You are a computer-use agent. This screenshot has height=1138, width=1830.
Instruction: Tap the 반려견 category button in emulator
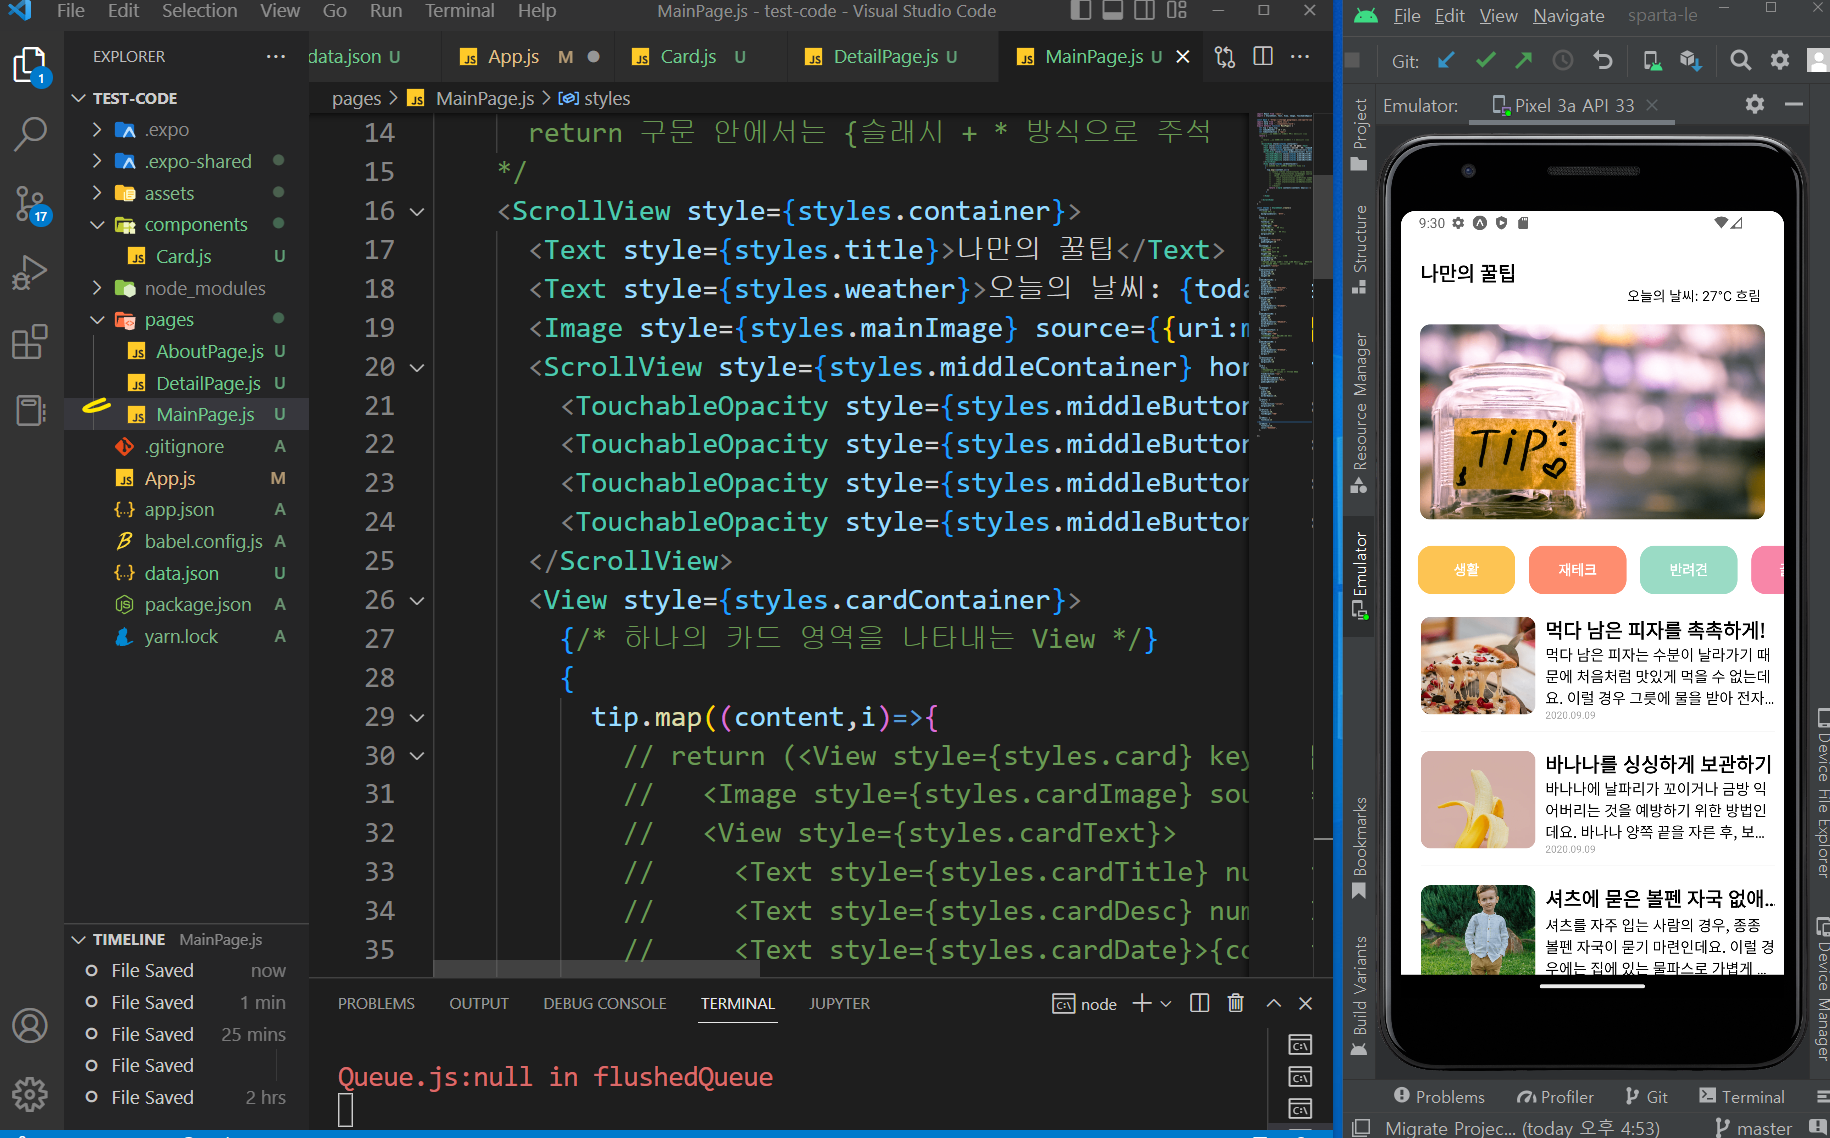point(1688,570)
